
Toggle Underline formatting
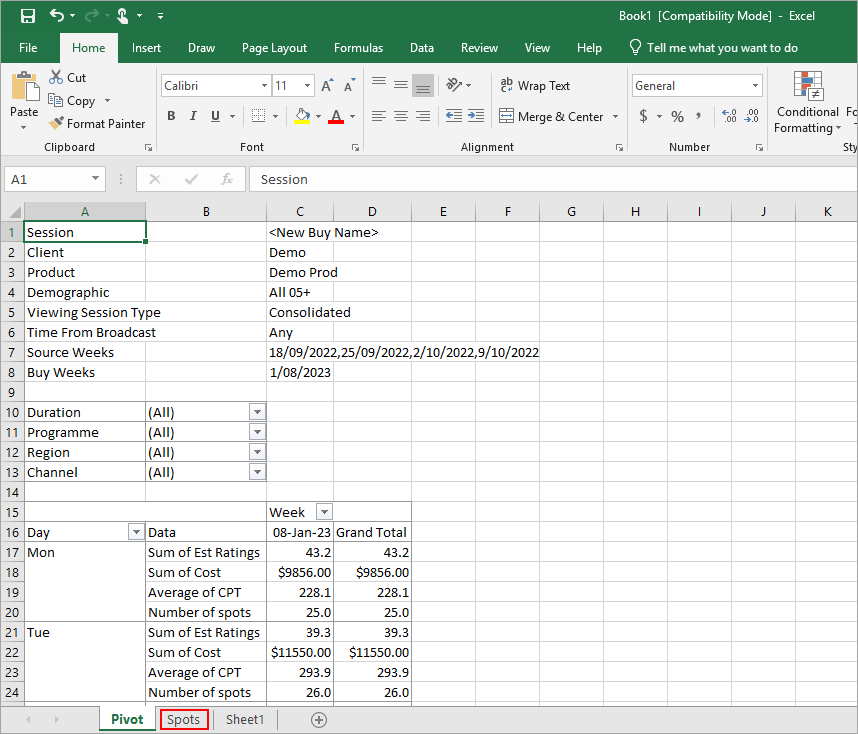pyautogui.click(x=216, y=116)
